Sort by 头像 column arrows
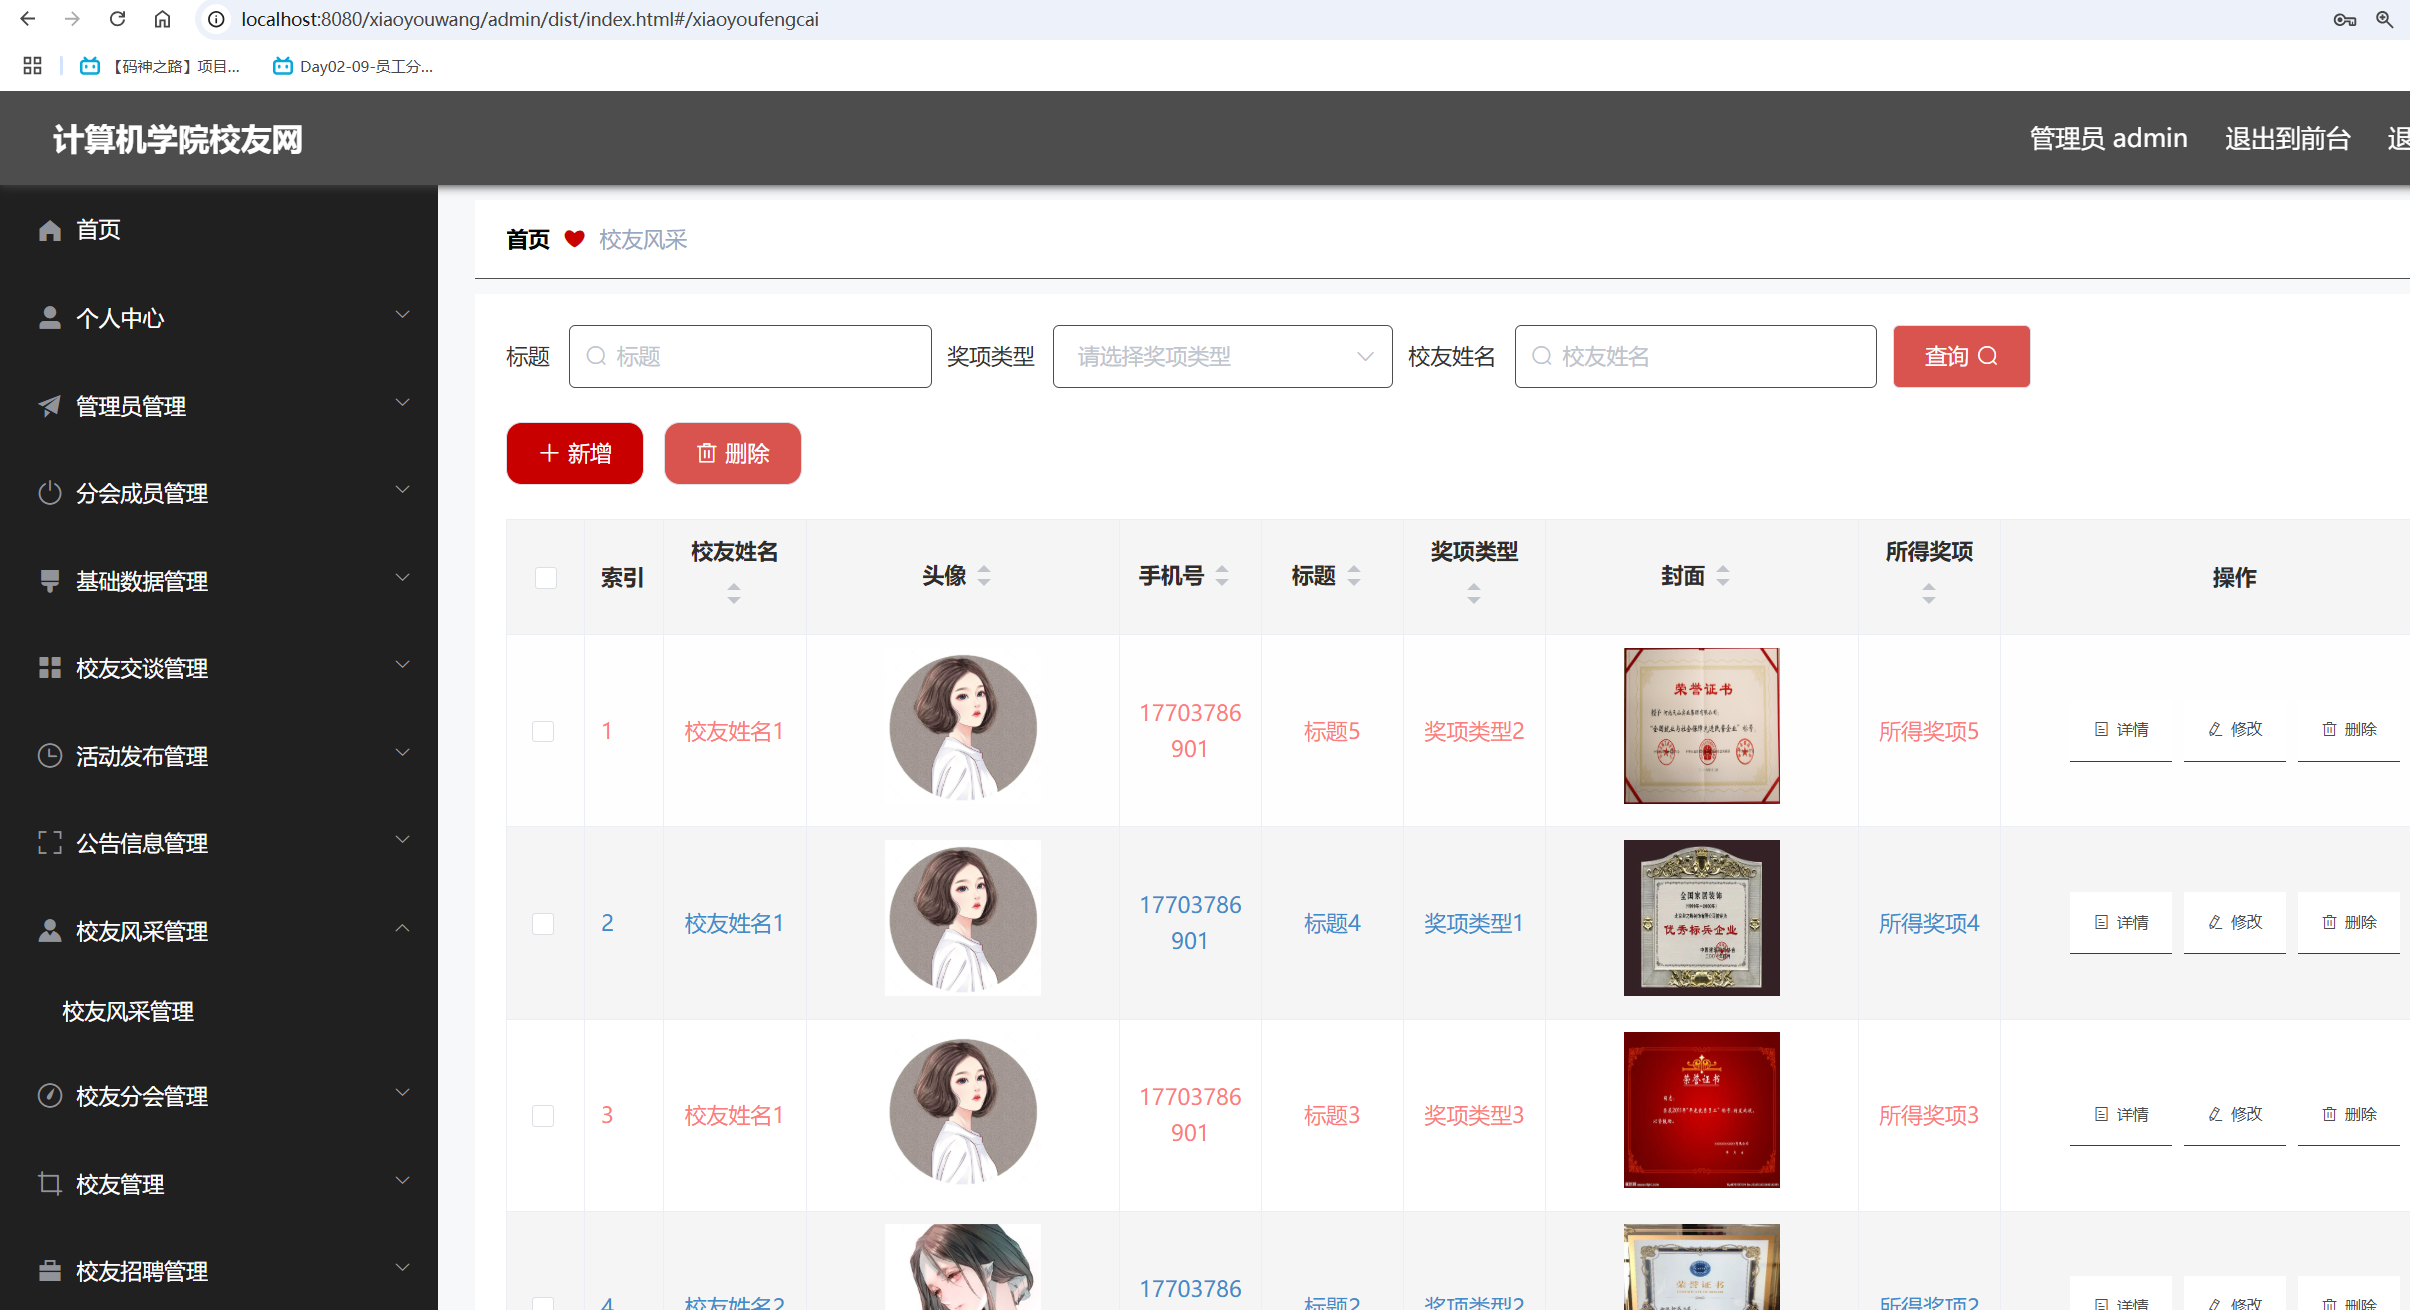Image resolution: width=2410 pixels, height=1310 pixels. click(x=984, y=576)
